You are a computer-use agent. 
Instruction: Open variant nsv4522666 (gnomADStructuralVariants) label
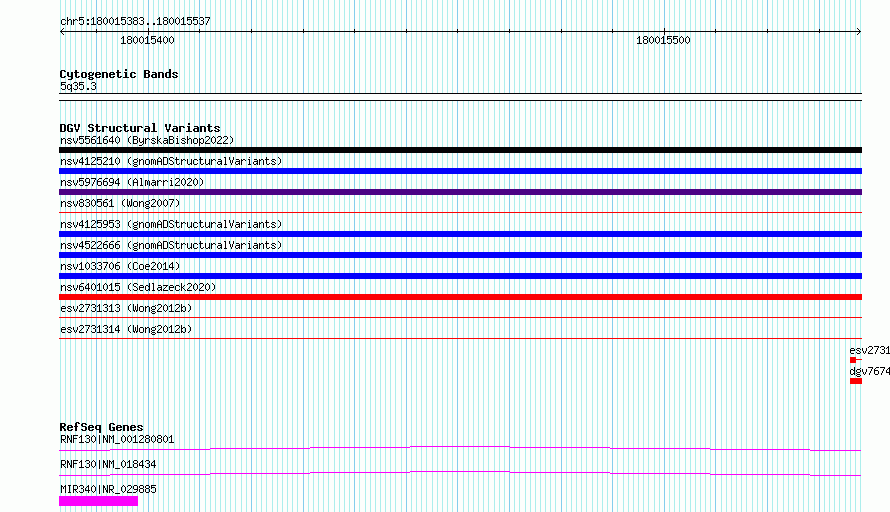(x=171, y=245)
